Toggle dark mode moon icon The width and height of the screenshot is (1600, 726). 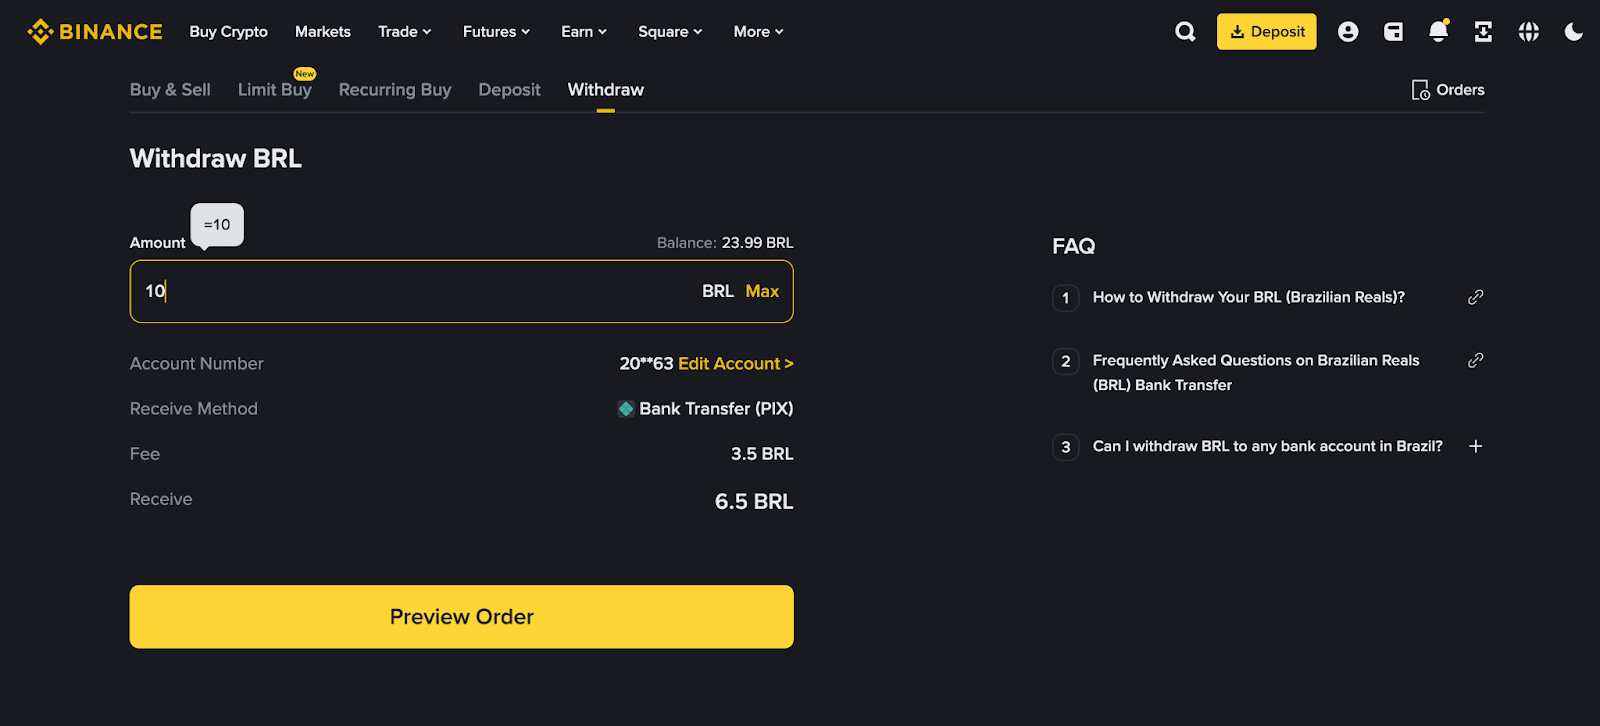click(x=1573, y=32)
